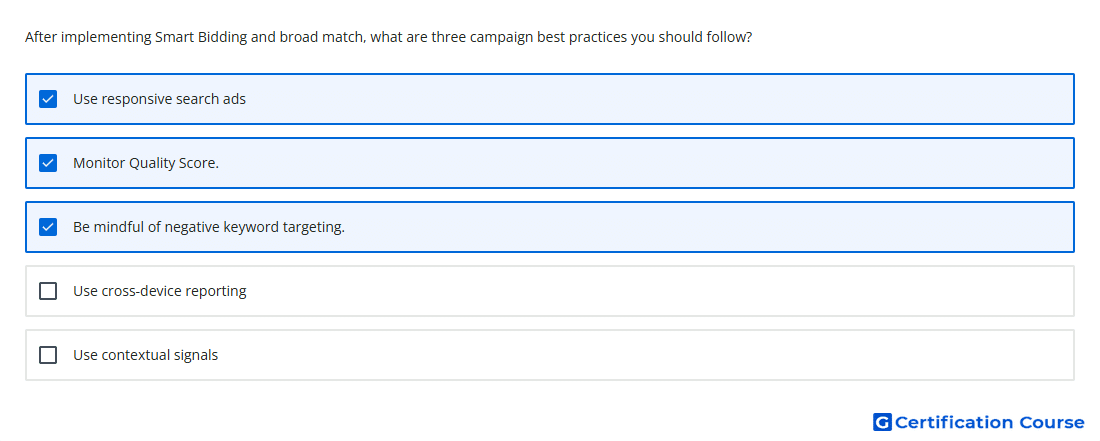This screenshot has width=1100, height=441.
Task: Click the blue G logo icon
Action: (x=882, y=422)
